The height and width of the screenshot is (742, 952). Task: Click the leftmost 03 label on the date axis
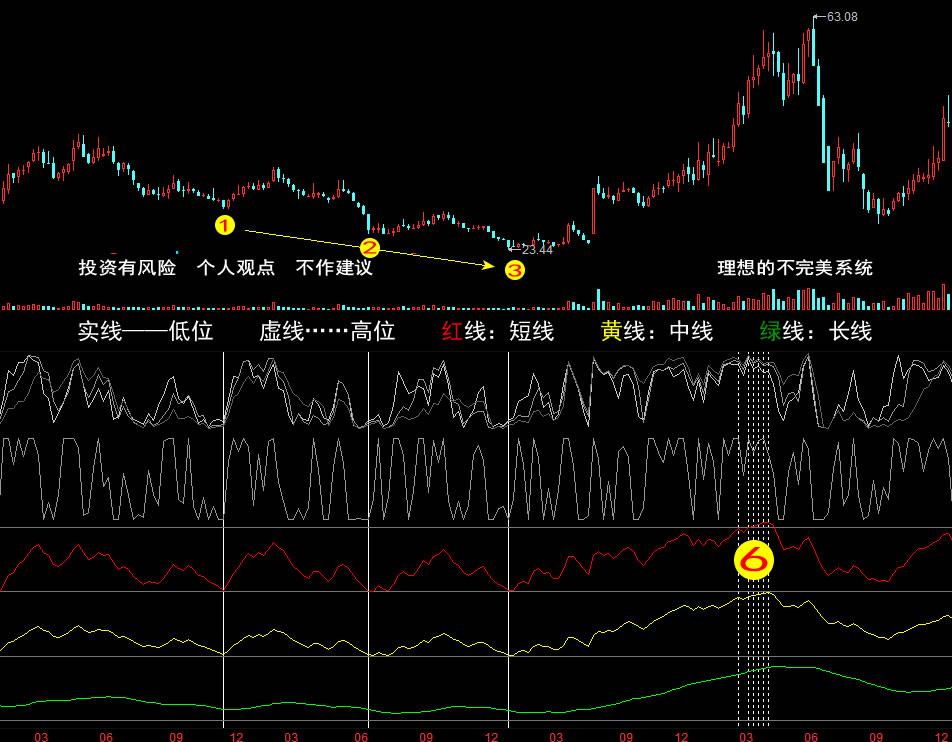(x=41, y=736)
